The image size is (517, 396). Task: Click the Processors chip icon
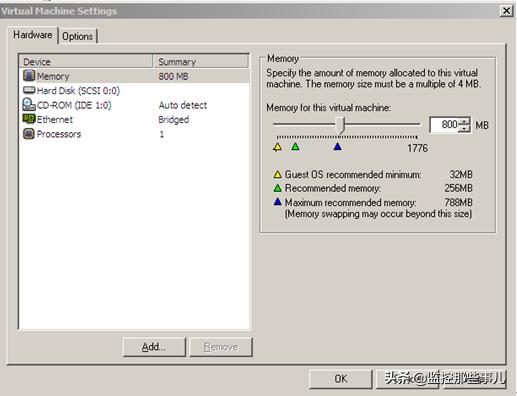[x=29, y=134]
